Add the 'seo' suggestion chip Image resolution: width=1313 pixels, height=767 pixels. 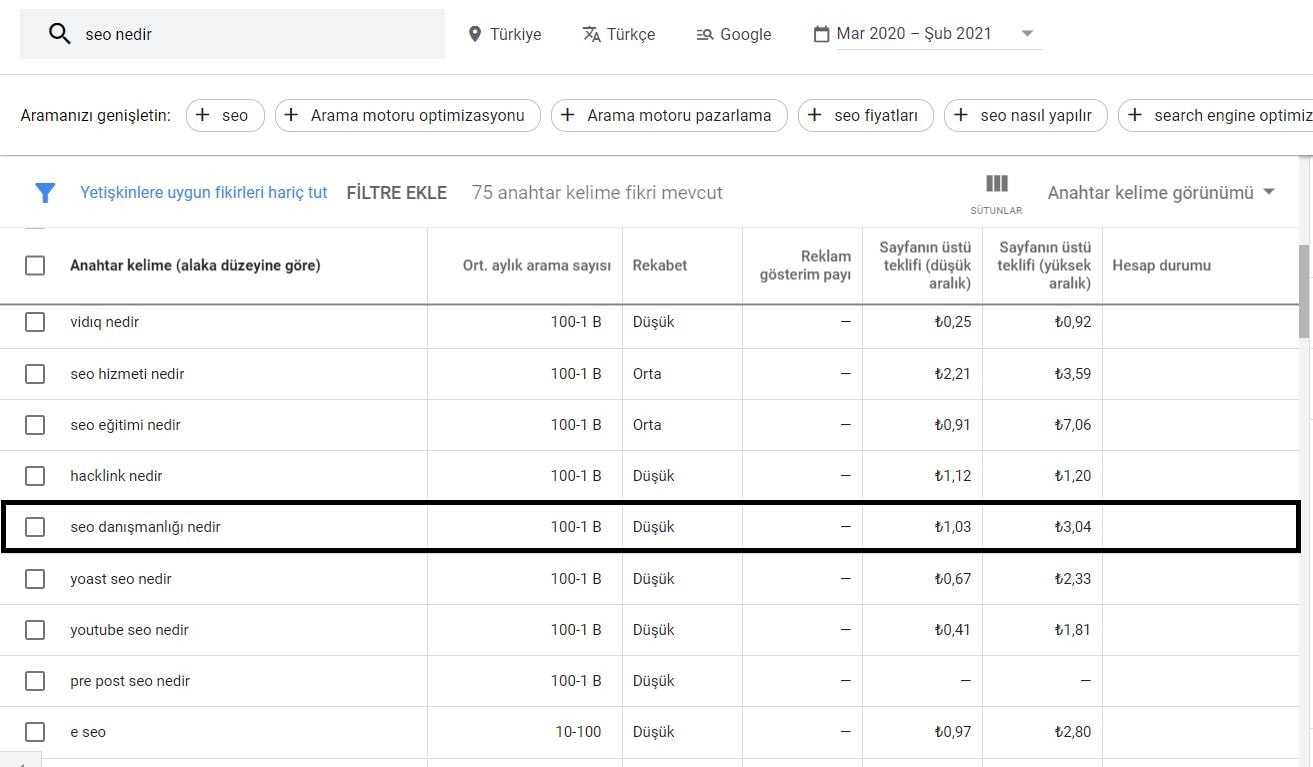pyautogui.click(x=225, y=115)
